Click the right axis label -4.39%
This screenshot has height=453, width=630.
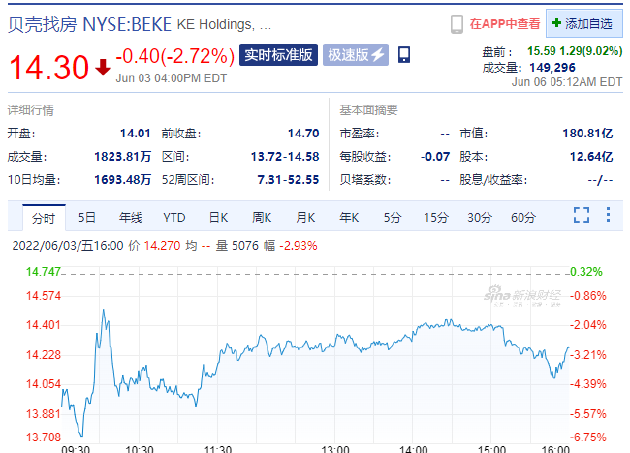[x=588, y=384]
